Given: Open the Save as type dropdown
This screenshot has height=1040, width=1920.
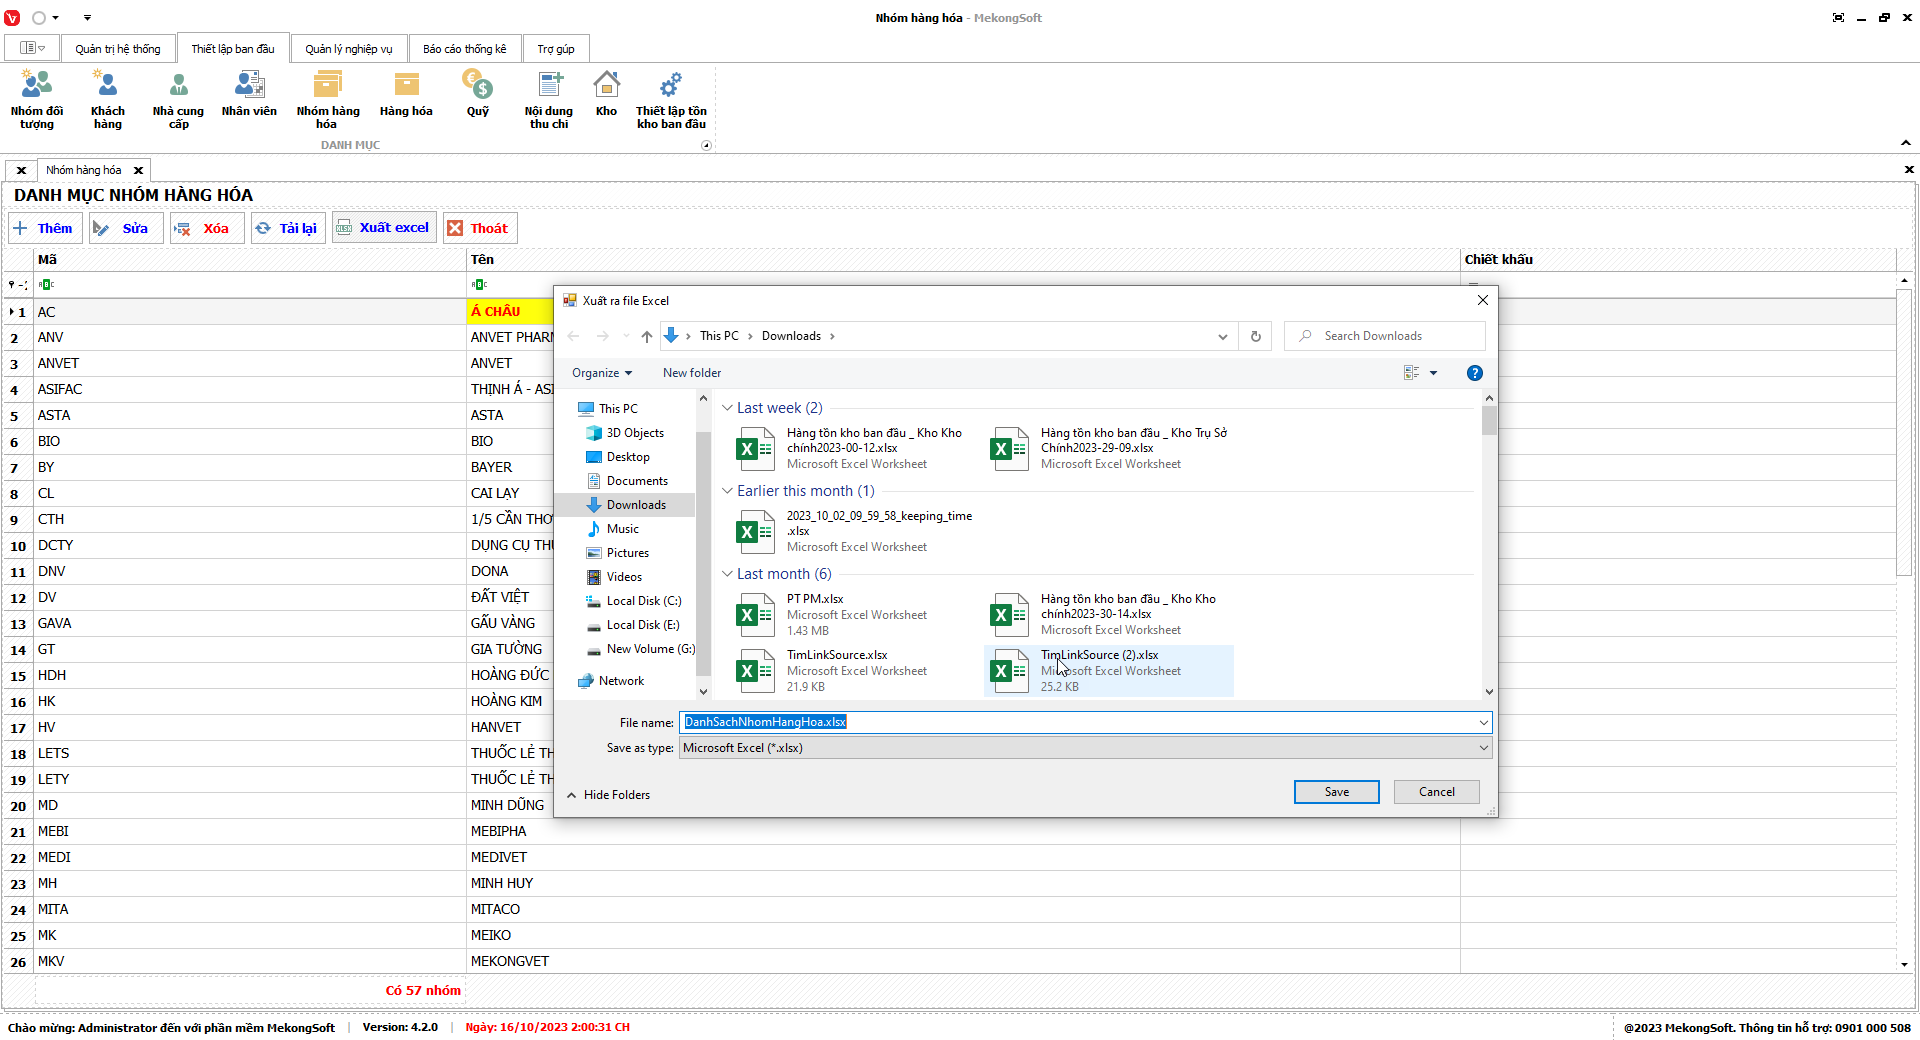Looking at the screenshot, I should coord(1085,748).
